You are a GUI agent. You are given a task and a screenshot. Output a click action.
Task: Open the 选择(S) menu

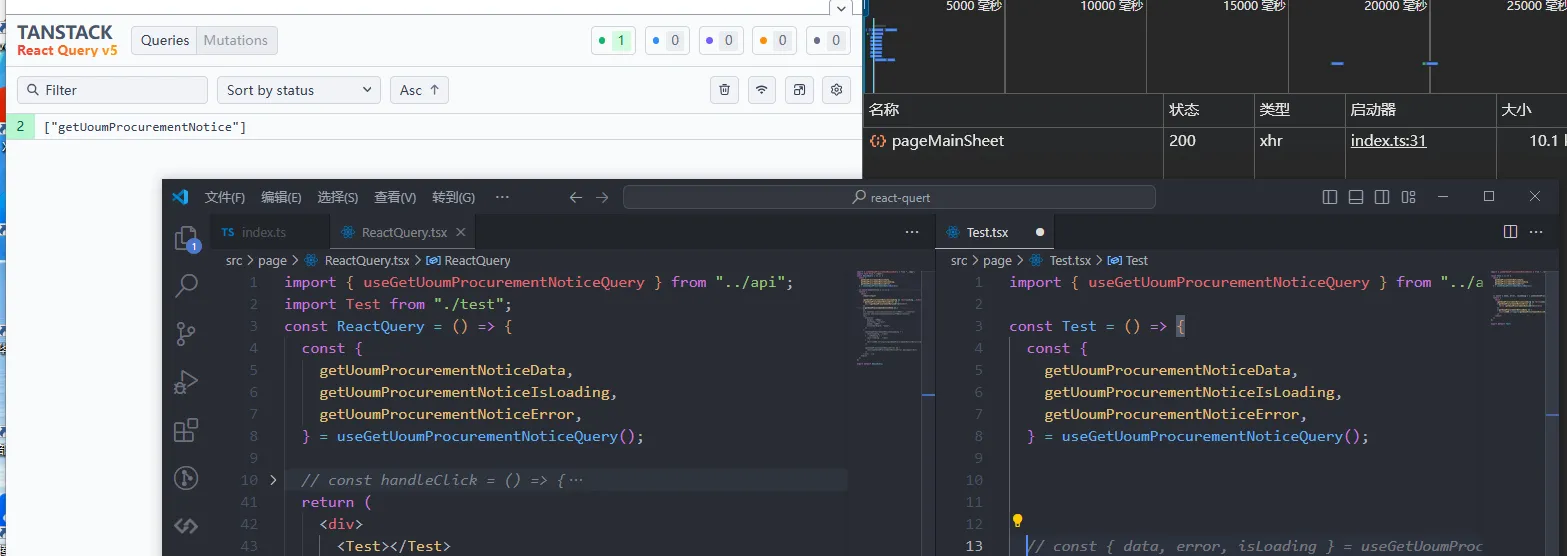click(x=338, y=197)
